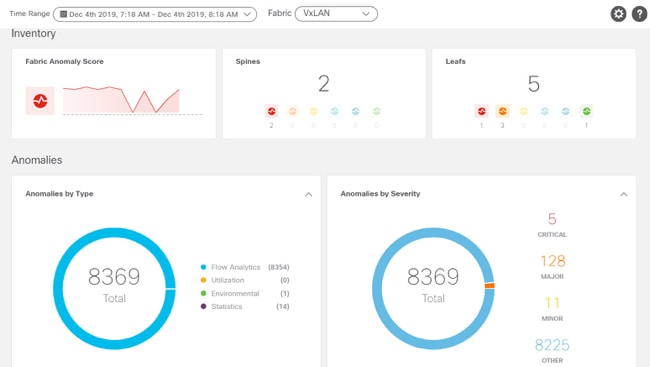Open the settings gear icon
Image resolution: width=650 pixels, height=367 pixels.
[x=618, y=14]
